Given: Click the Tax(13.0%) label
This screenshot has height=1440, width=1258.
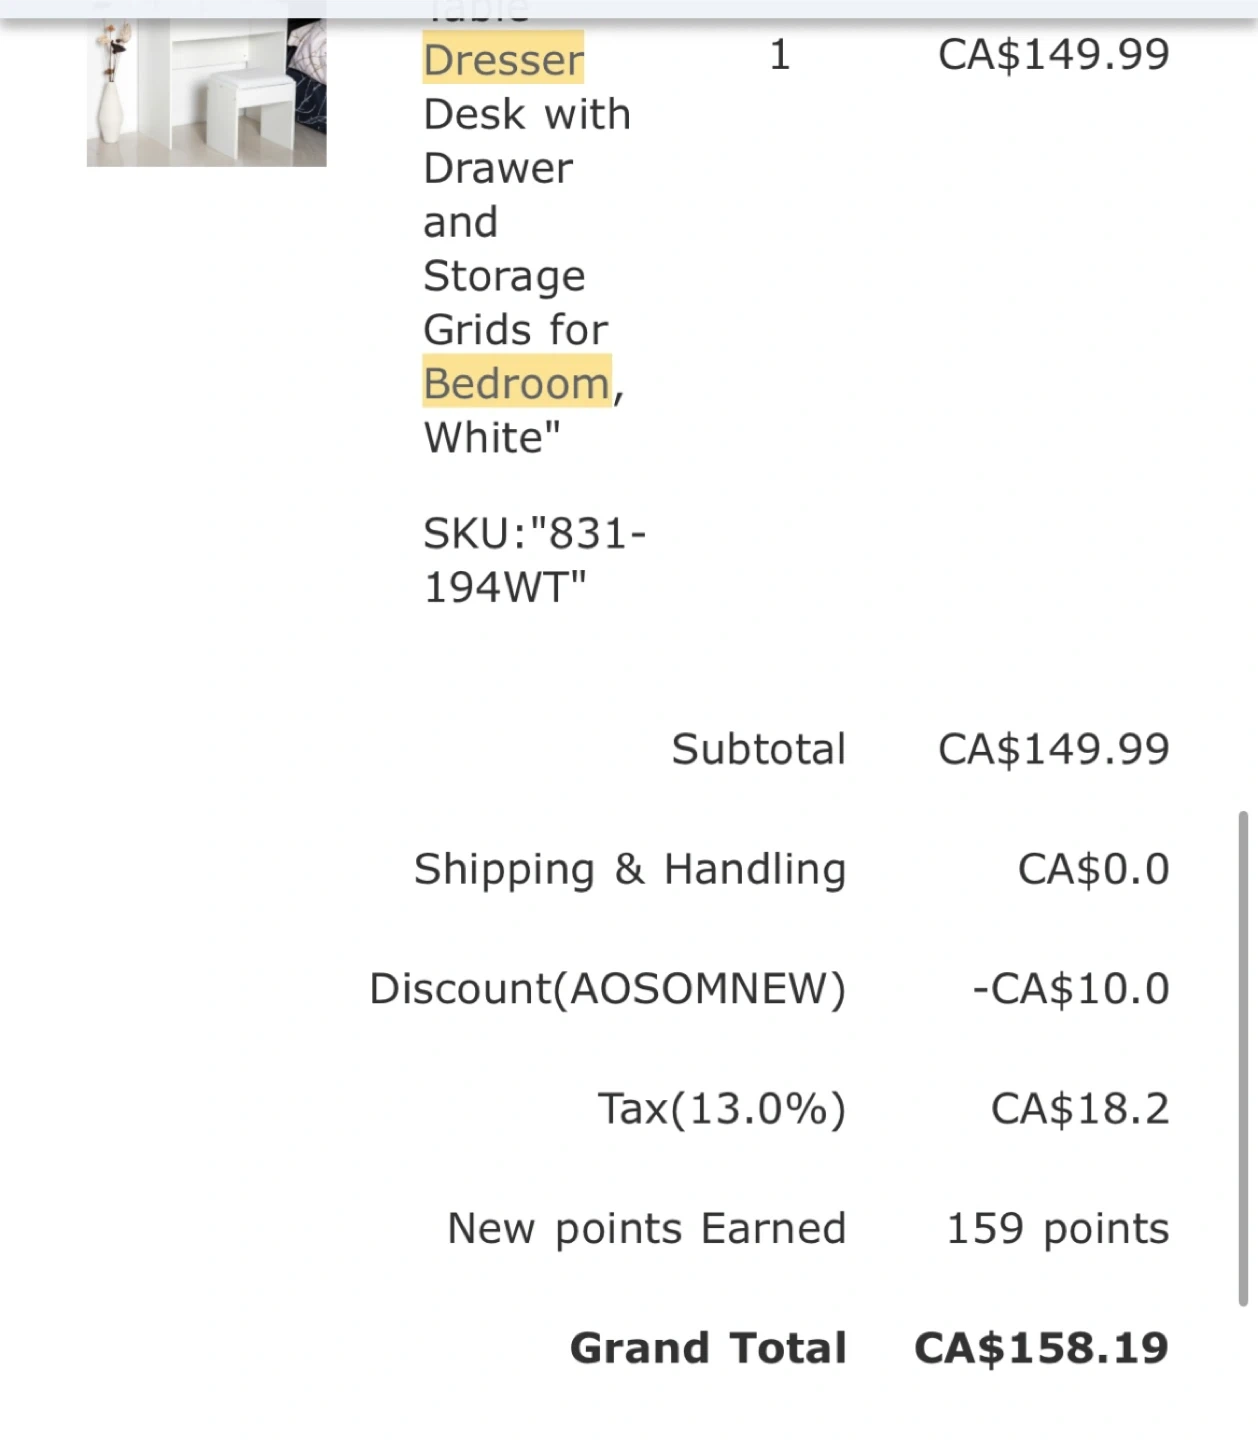Looking at the screenshot, I should (x=721, y=1109).
